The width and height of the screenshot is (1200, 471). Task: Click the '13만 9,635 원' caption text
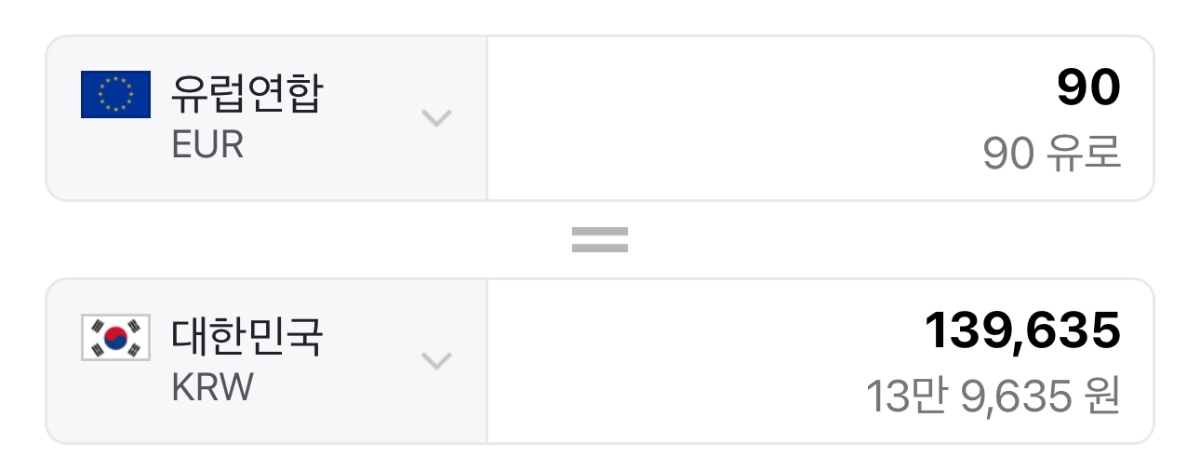click(x=992, y=397)
